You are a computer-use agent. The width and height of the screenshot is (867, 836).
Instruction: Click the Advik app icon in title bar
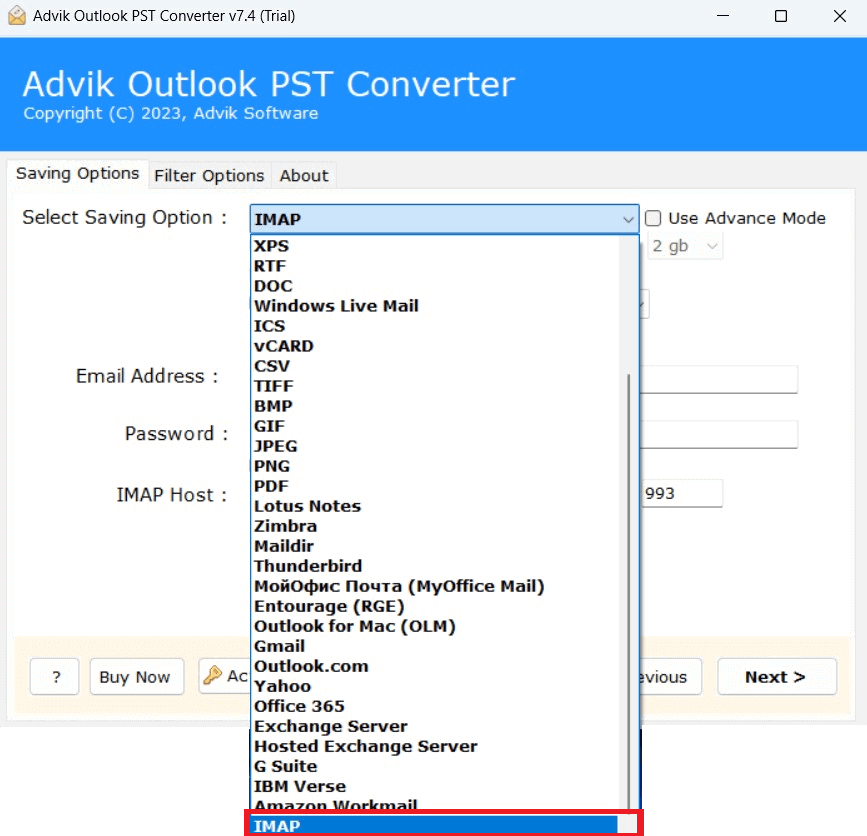pyautogui.click(x=17, y=15)
